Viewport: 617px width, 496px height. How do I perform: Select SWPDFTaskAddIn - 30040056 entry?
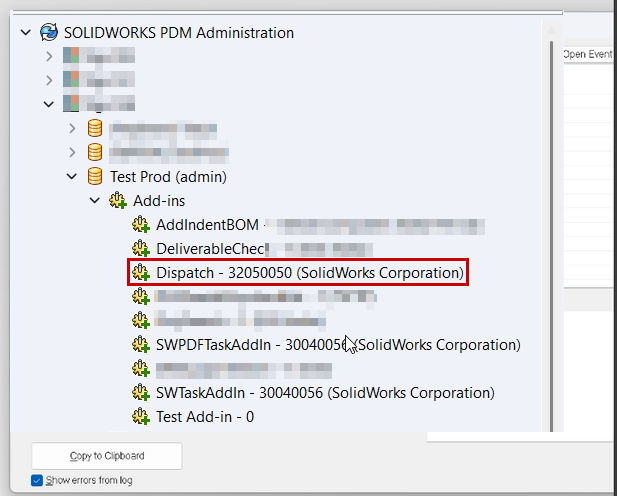(338, 345)
